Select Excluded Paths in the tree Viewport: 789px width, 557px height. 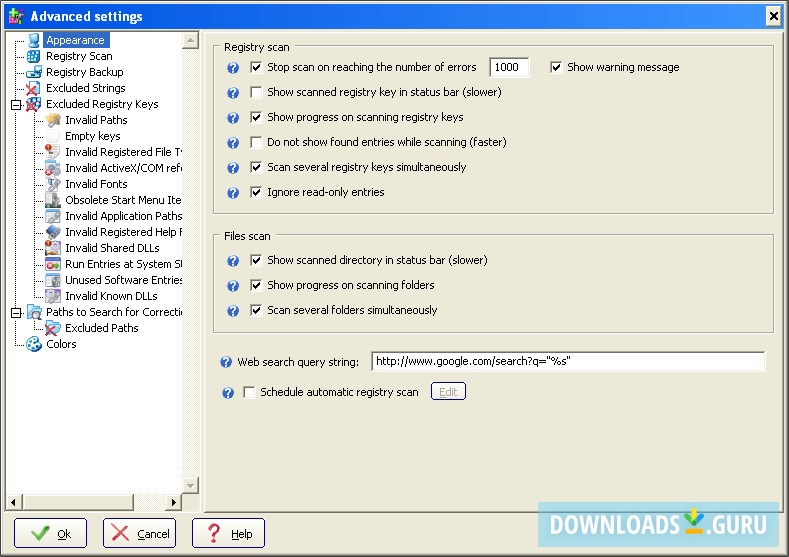102,329
